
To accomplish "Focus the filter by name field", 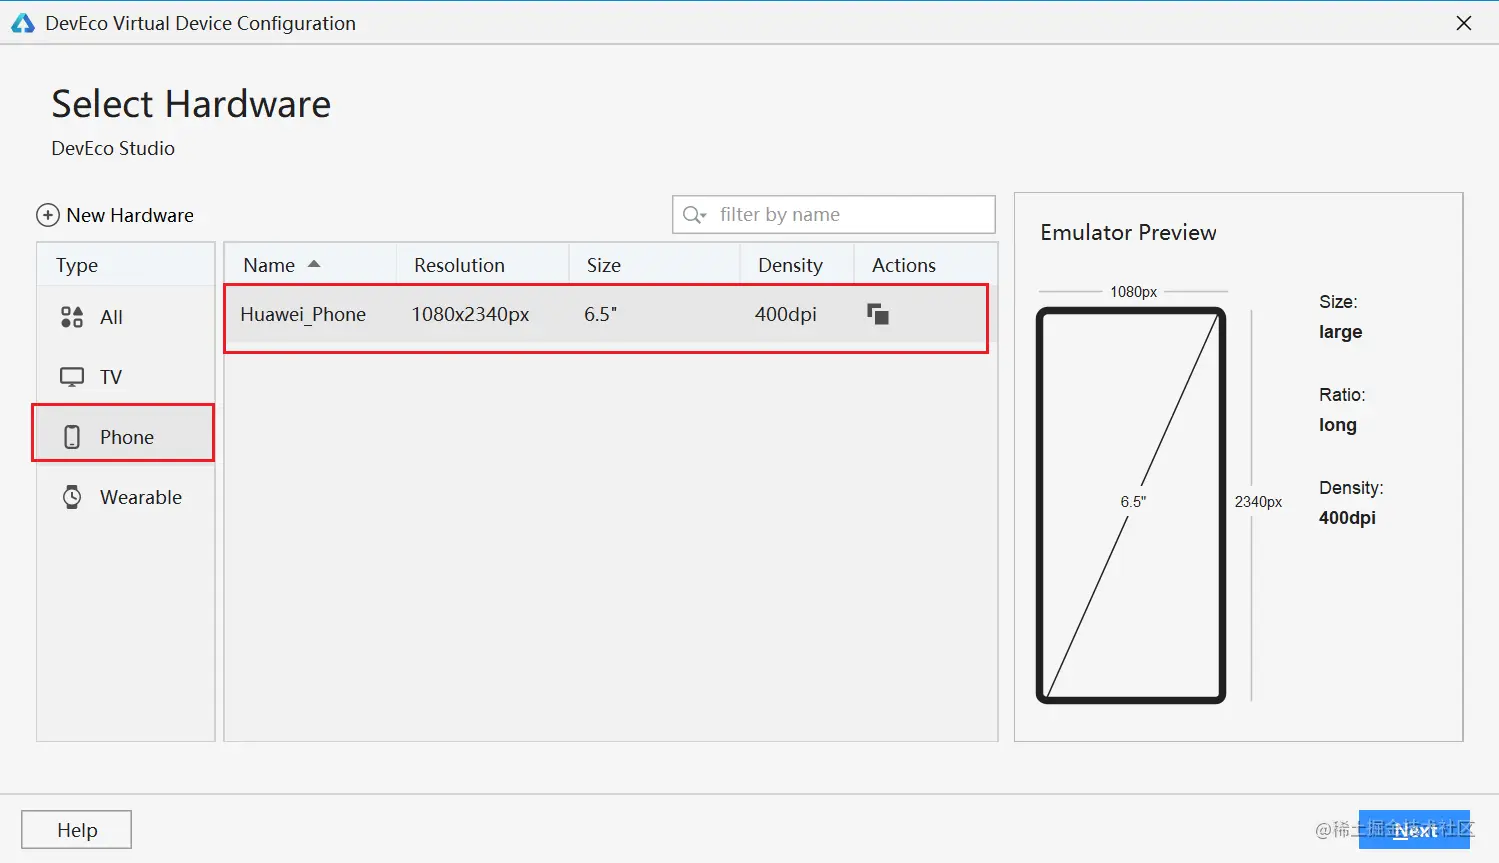I will [834, 215].
